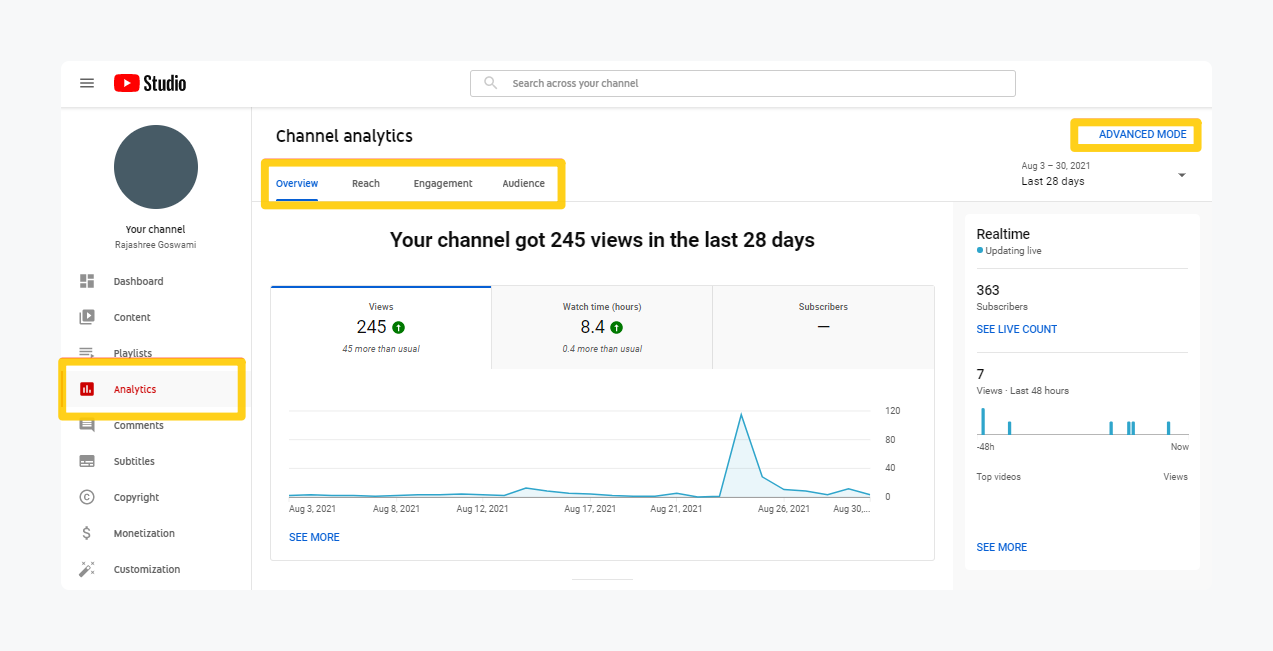1273x651 pixels.
Task: Open Dashboard from the sidebar icon
Action: point(87,282)
